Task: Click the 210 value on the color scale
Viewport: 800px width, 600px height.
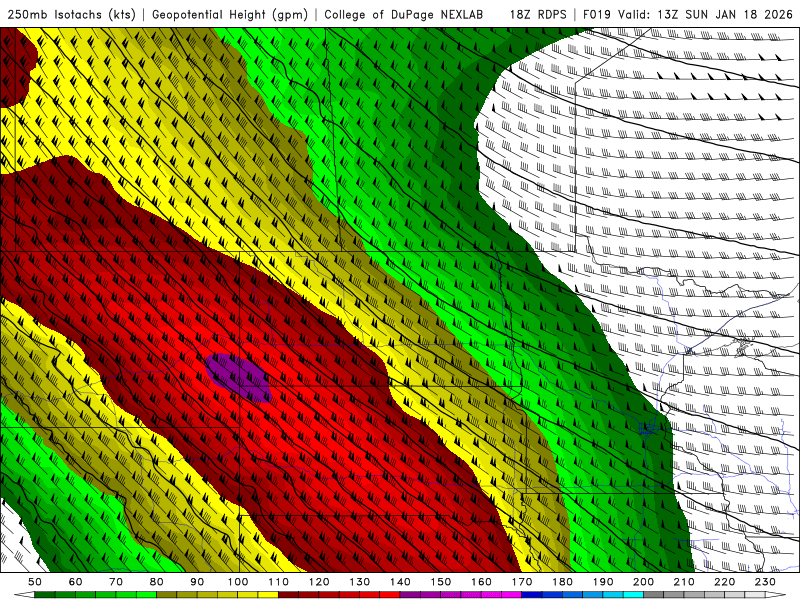Action: (x=684, y=582)
